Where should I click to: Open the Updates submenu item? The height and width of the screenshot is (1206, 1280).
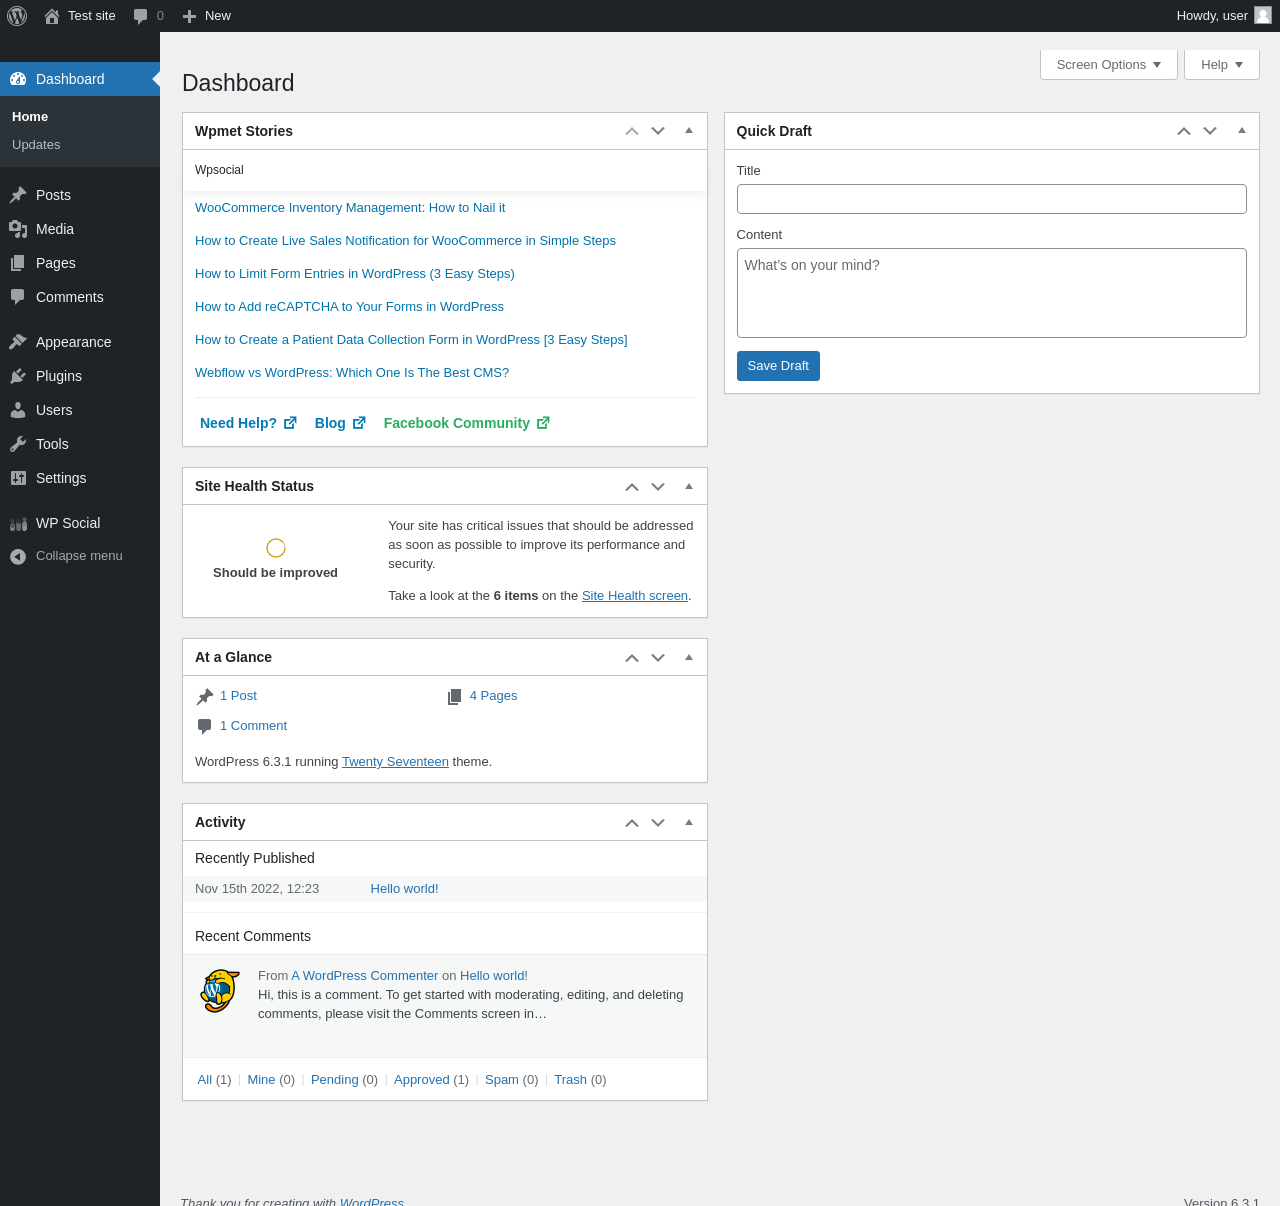pyautogui.click(x=36, y=145)
